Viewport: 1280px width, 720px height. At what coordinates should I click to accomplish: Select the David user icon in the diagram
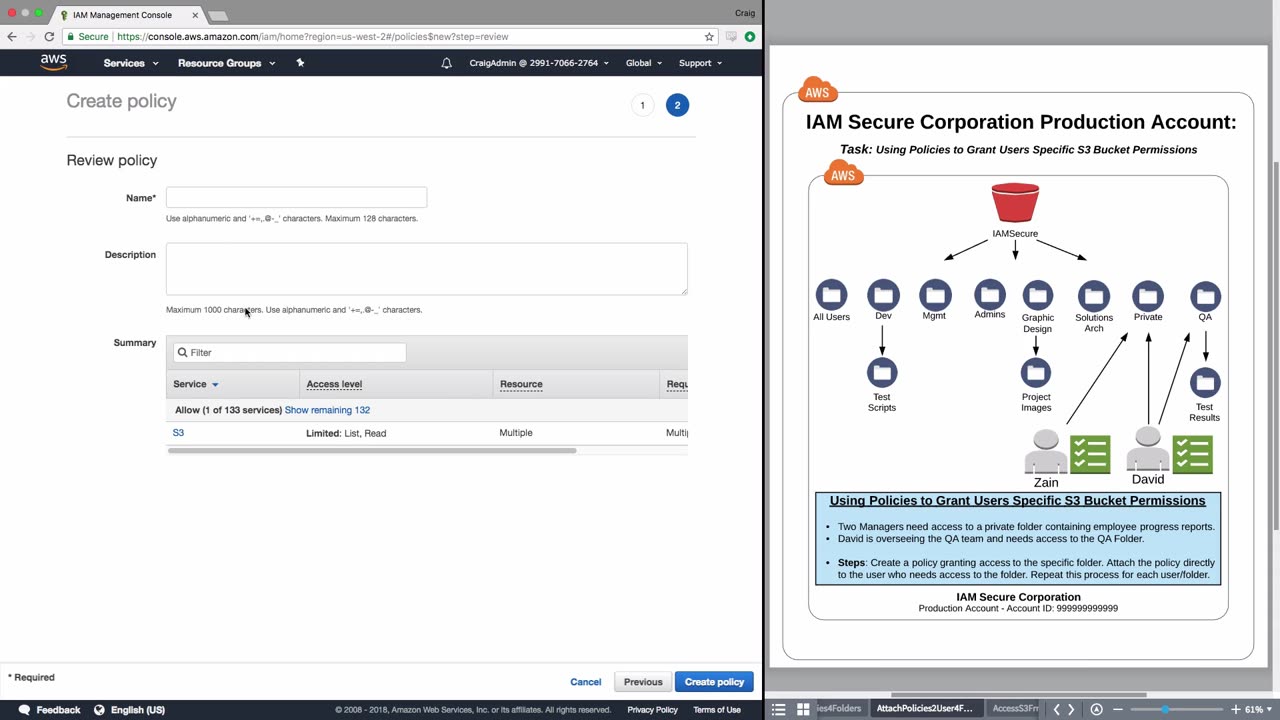coord(1148,449)
